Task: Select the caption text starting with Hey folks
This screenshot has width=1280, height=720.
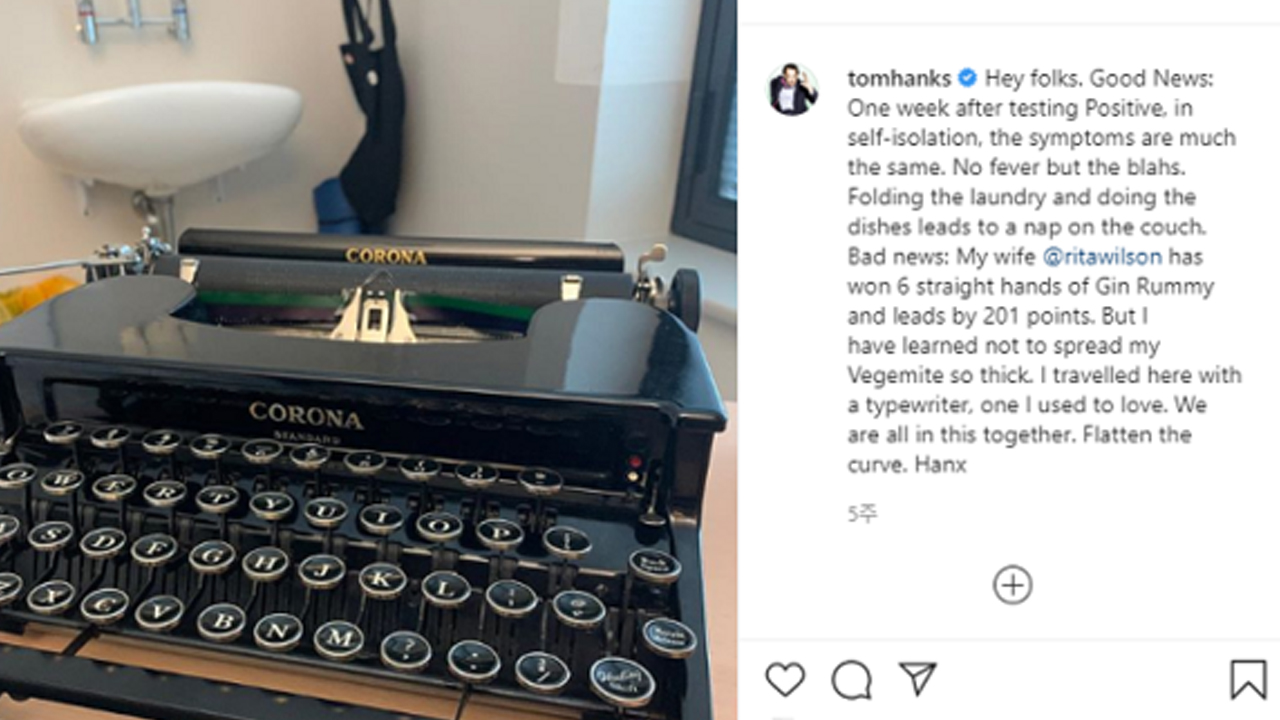Action: pyautogui.click(x=1042, y=271)
